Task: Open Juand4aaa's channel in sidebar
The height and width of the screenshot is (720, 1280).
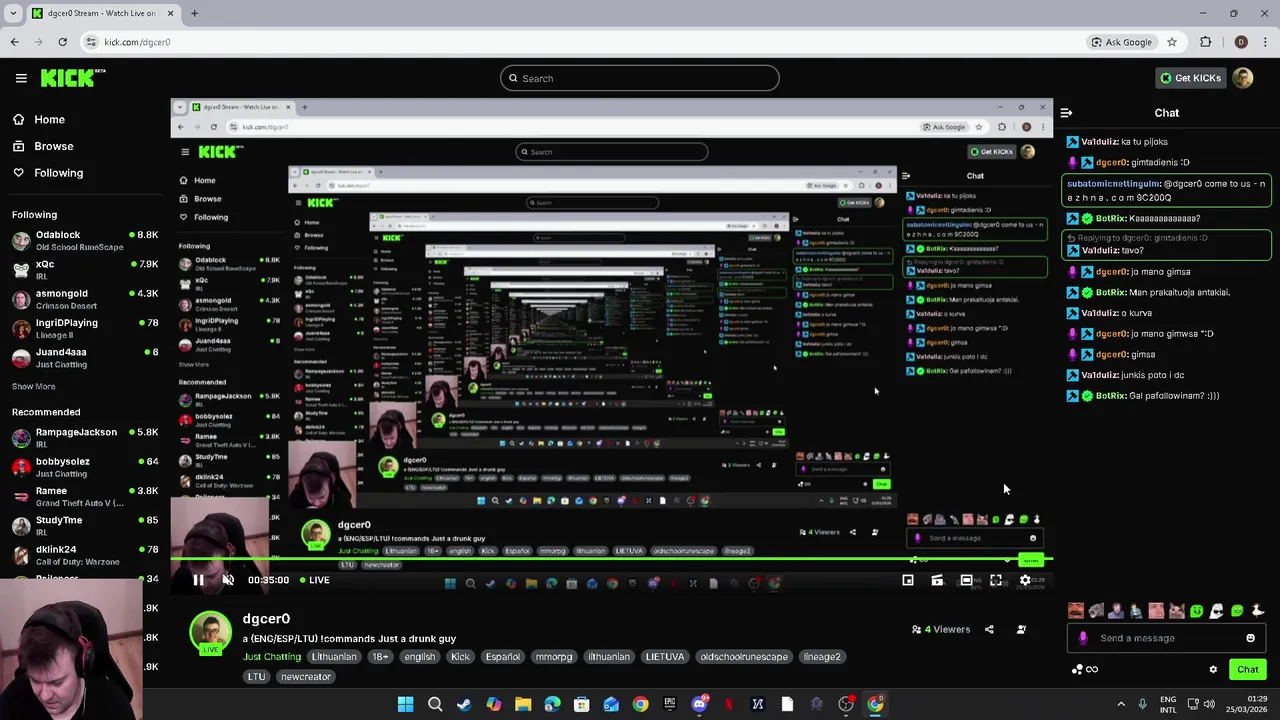Action: point(85,357)
